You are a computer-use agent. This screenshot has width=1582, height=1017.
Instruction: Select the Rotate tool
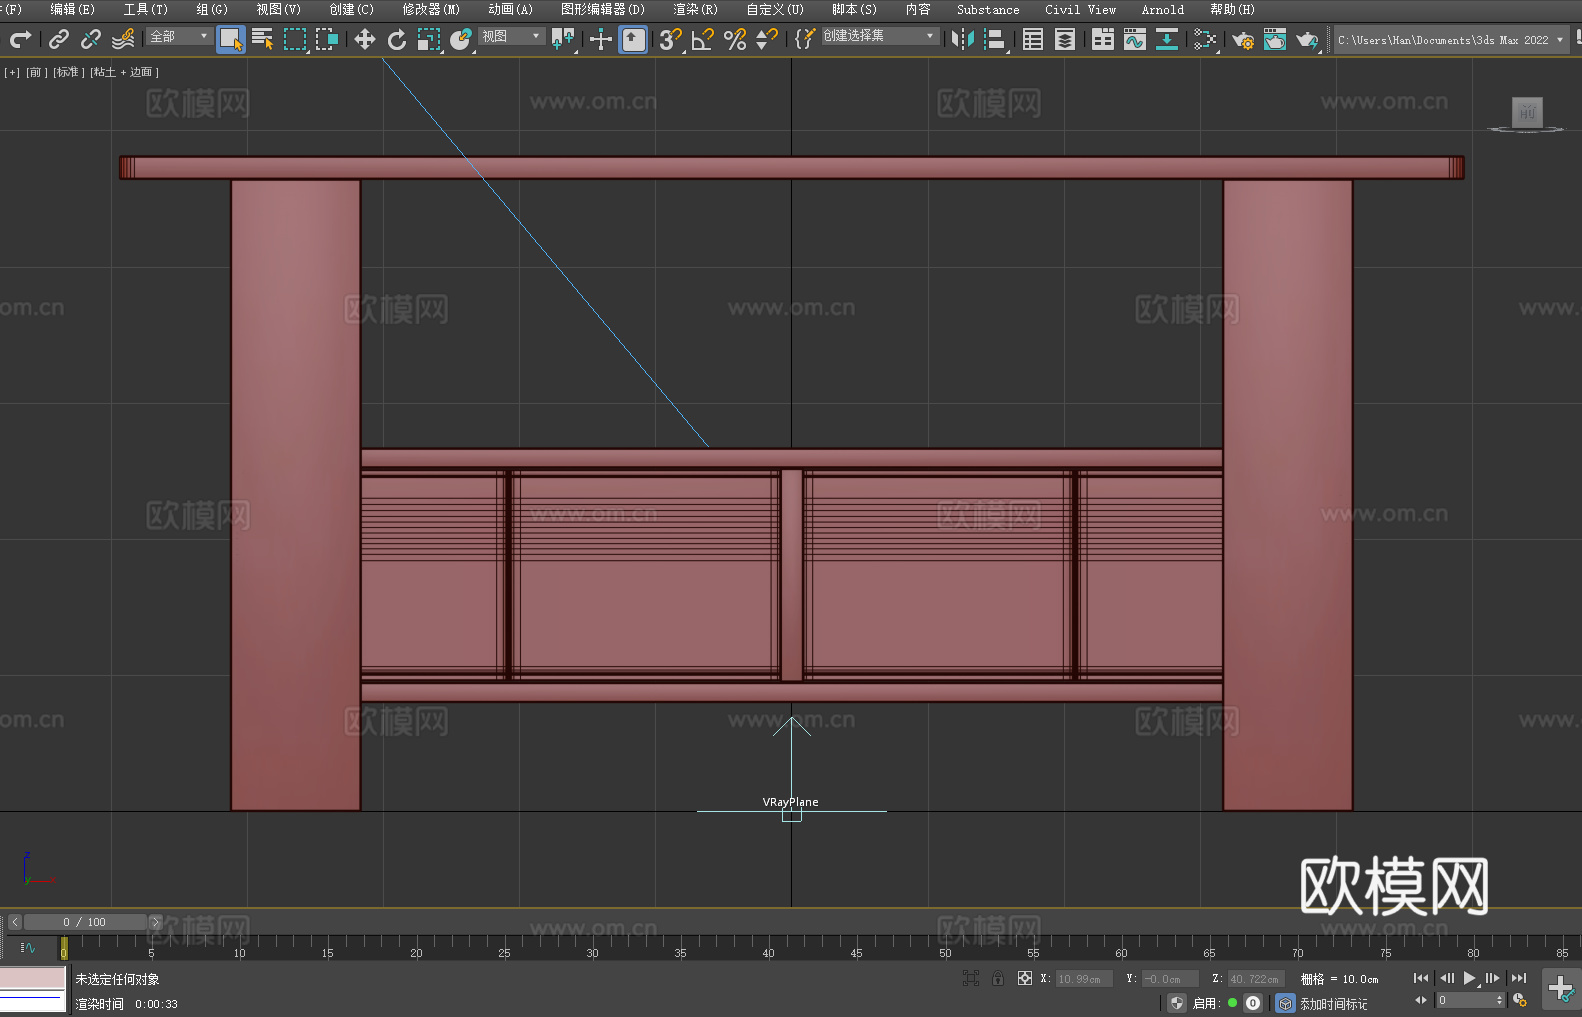[x=397, y=39]
